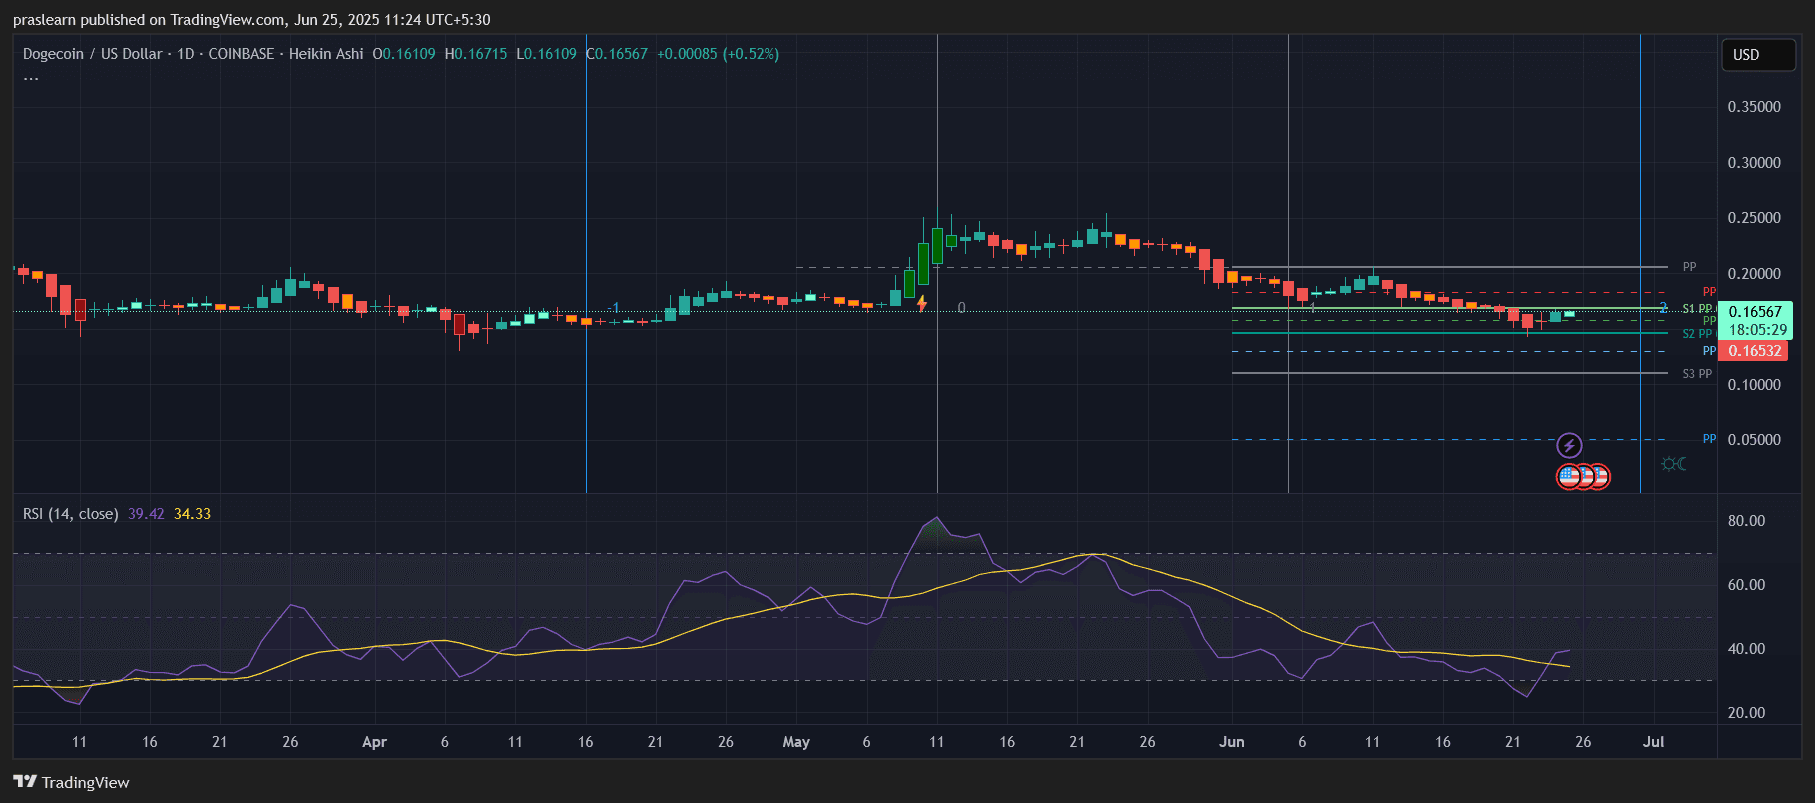The width and height of the screenshot is (1815, 803).
Task: Click the RSI (14, close) indicator label
Action: coord(70,514)
